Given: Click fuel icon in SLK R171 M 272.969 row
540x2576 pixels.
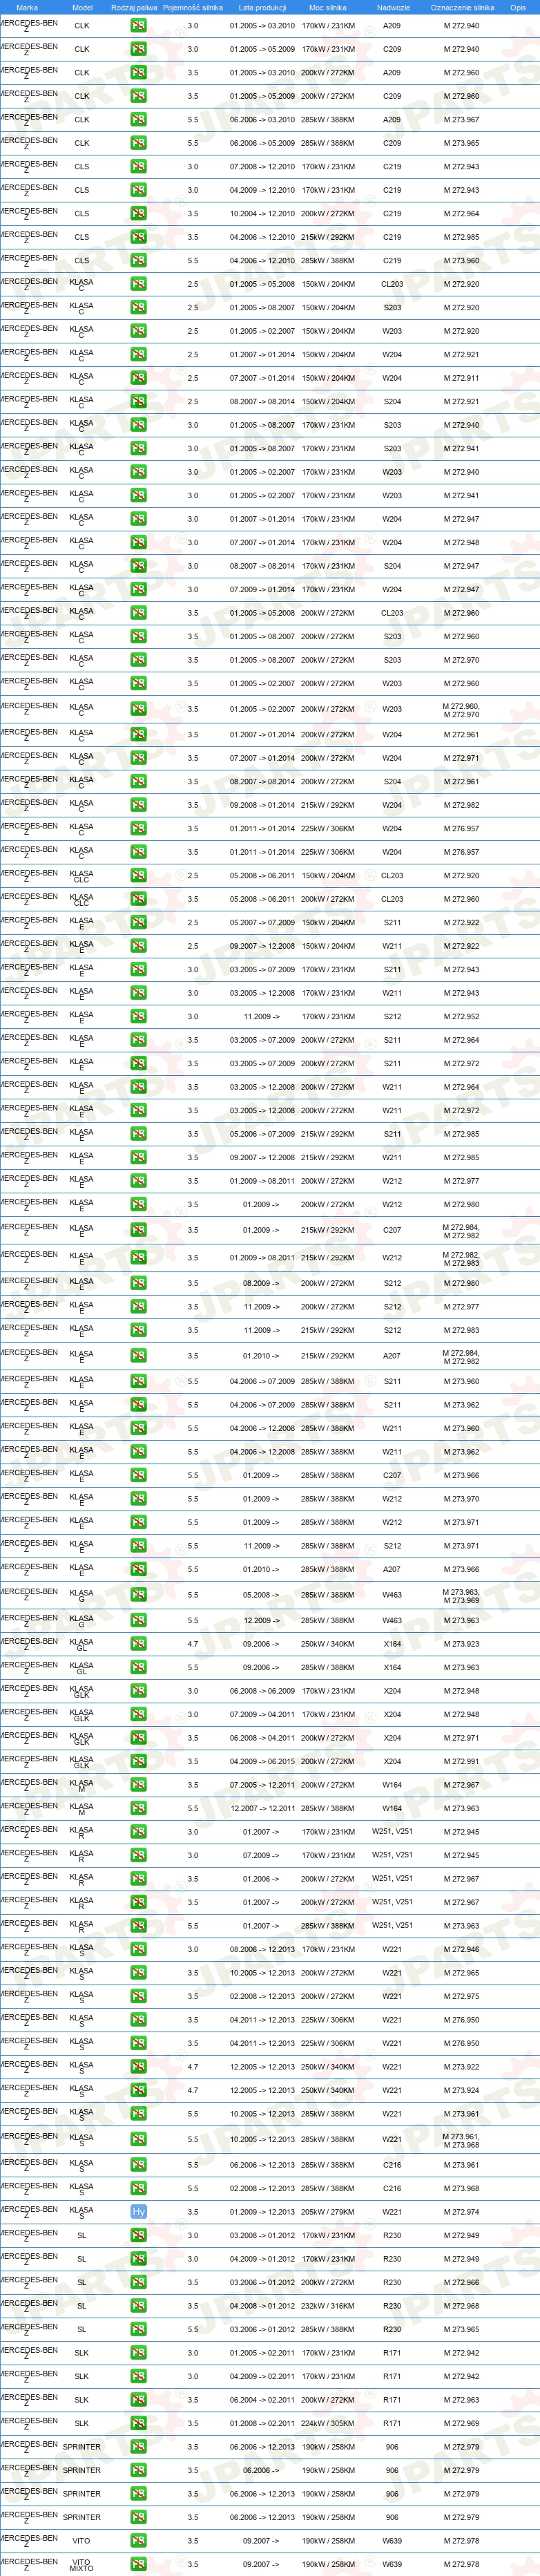Looking at the screenshot, I should 138,2423.
